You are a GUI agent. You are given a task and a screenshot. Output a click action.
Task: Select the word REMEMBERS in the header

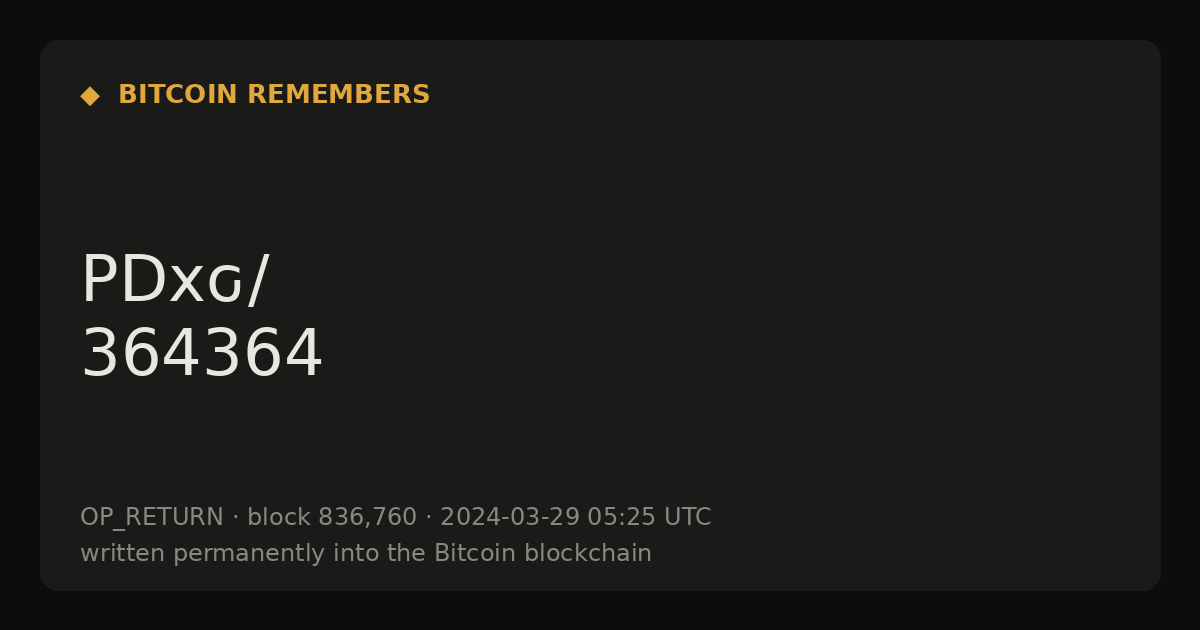point(338,95)
